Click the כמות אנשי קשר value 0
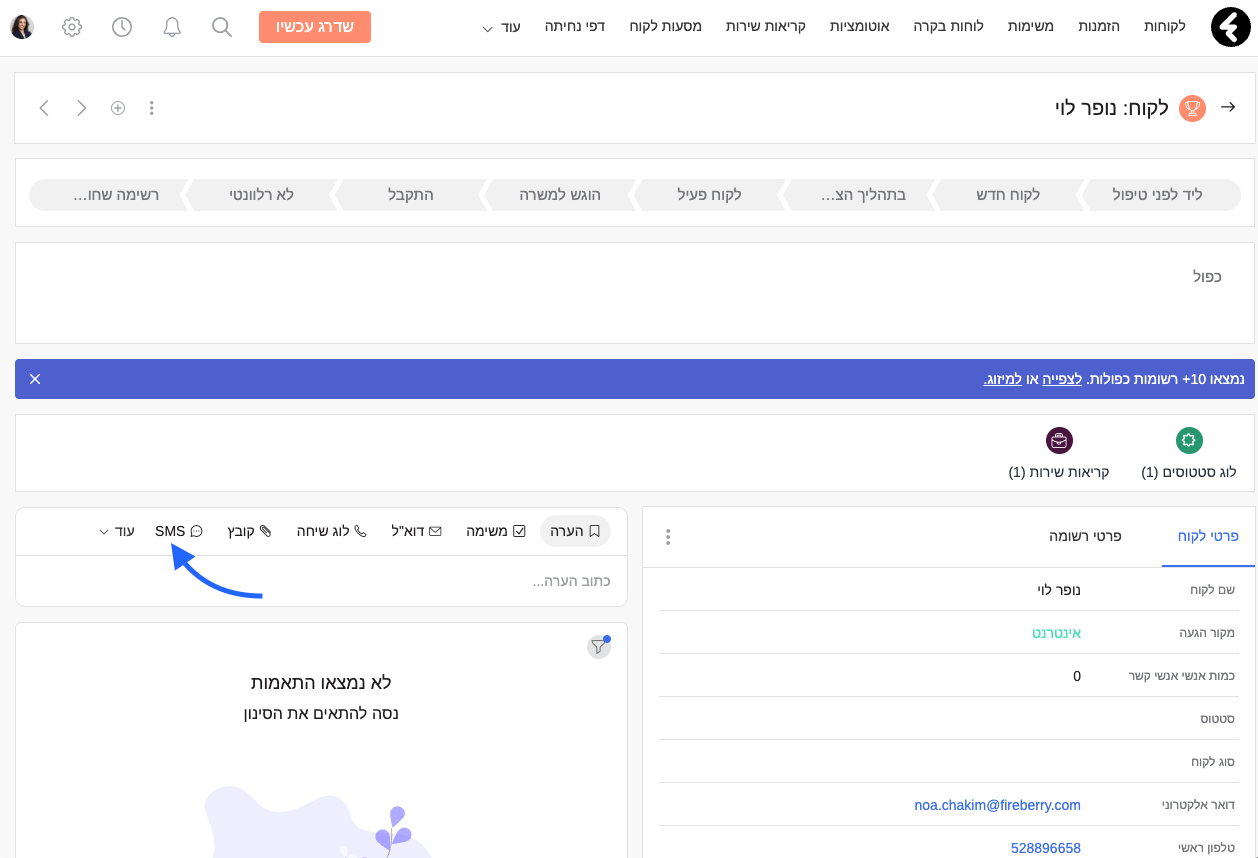 click(1077, 676)
